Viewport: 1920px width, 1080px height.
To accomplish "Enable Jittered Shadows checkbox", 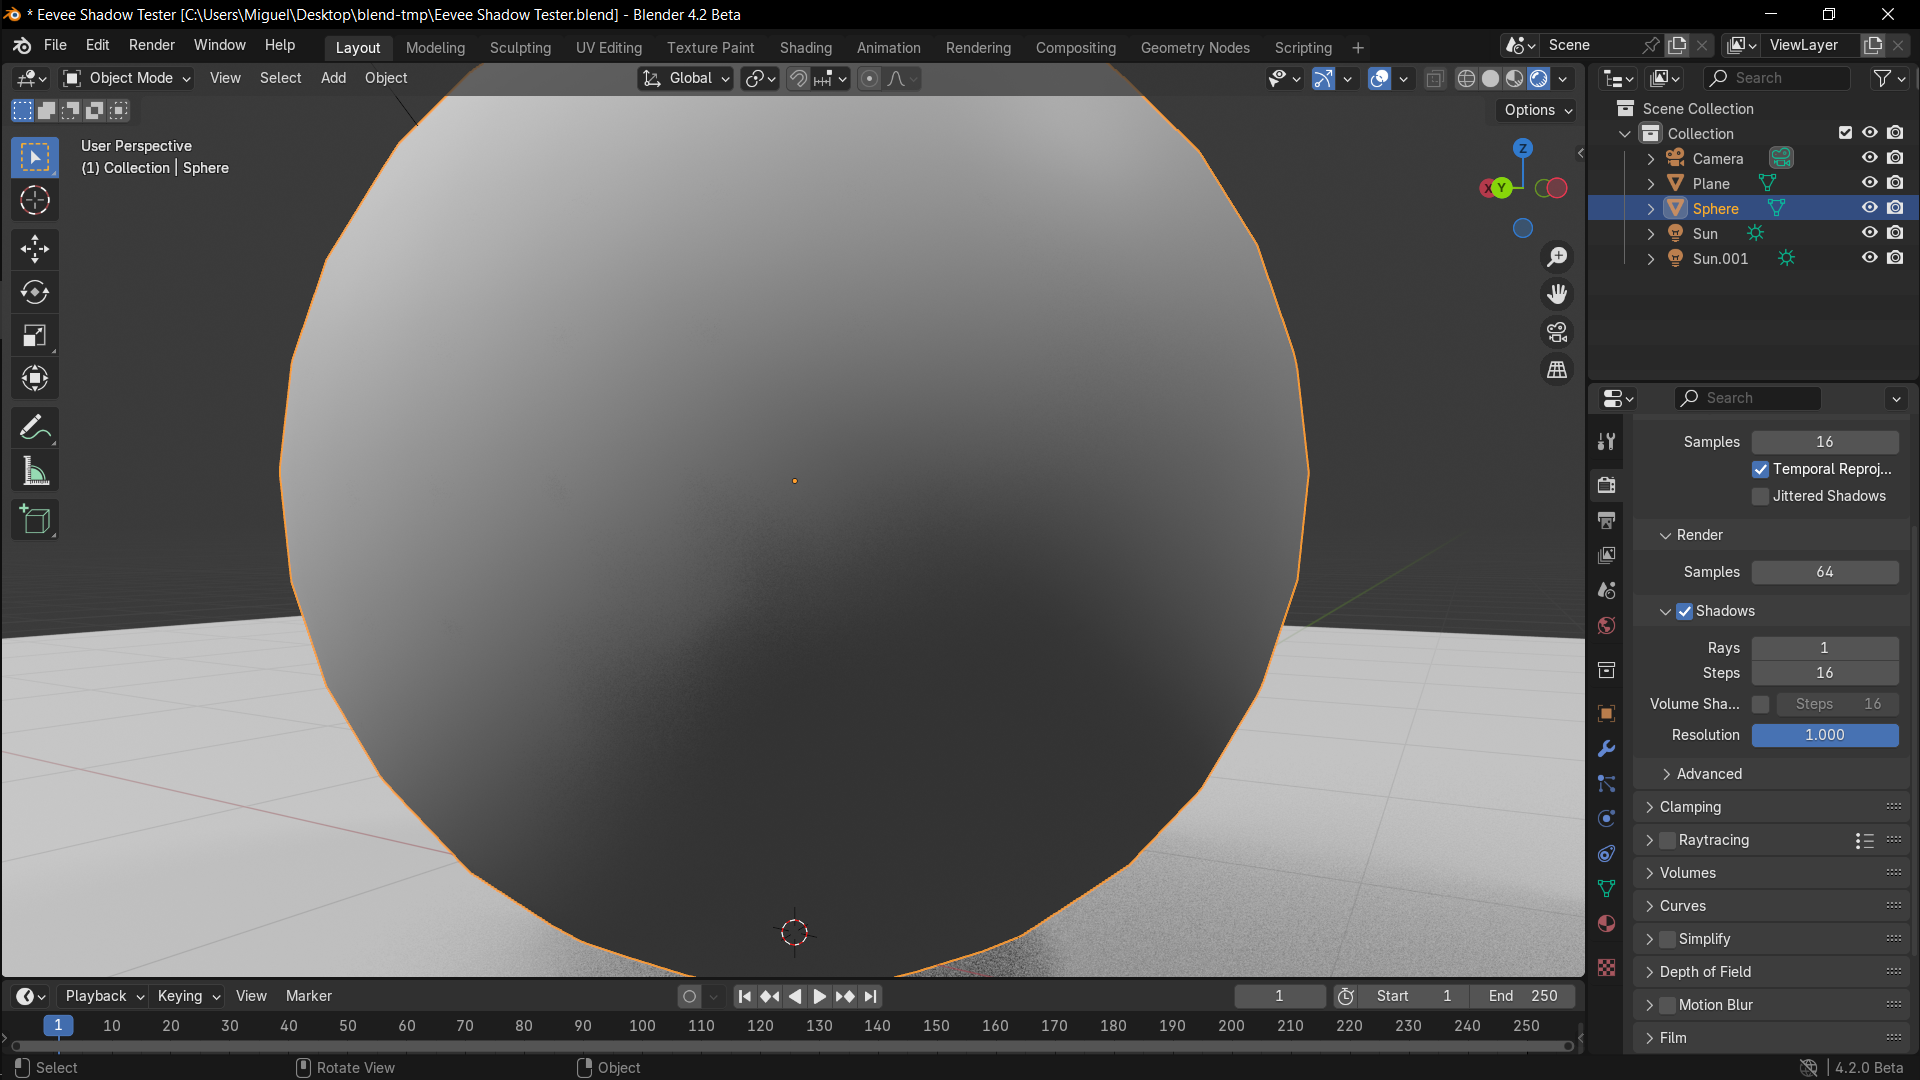I will click(1760, 496).
